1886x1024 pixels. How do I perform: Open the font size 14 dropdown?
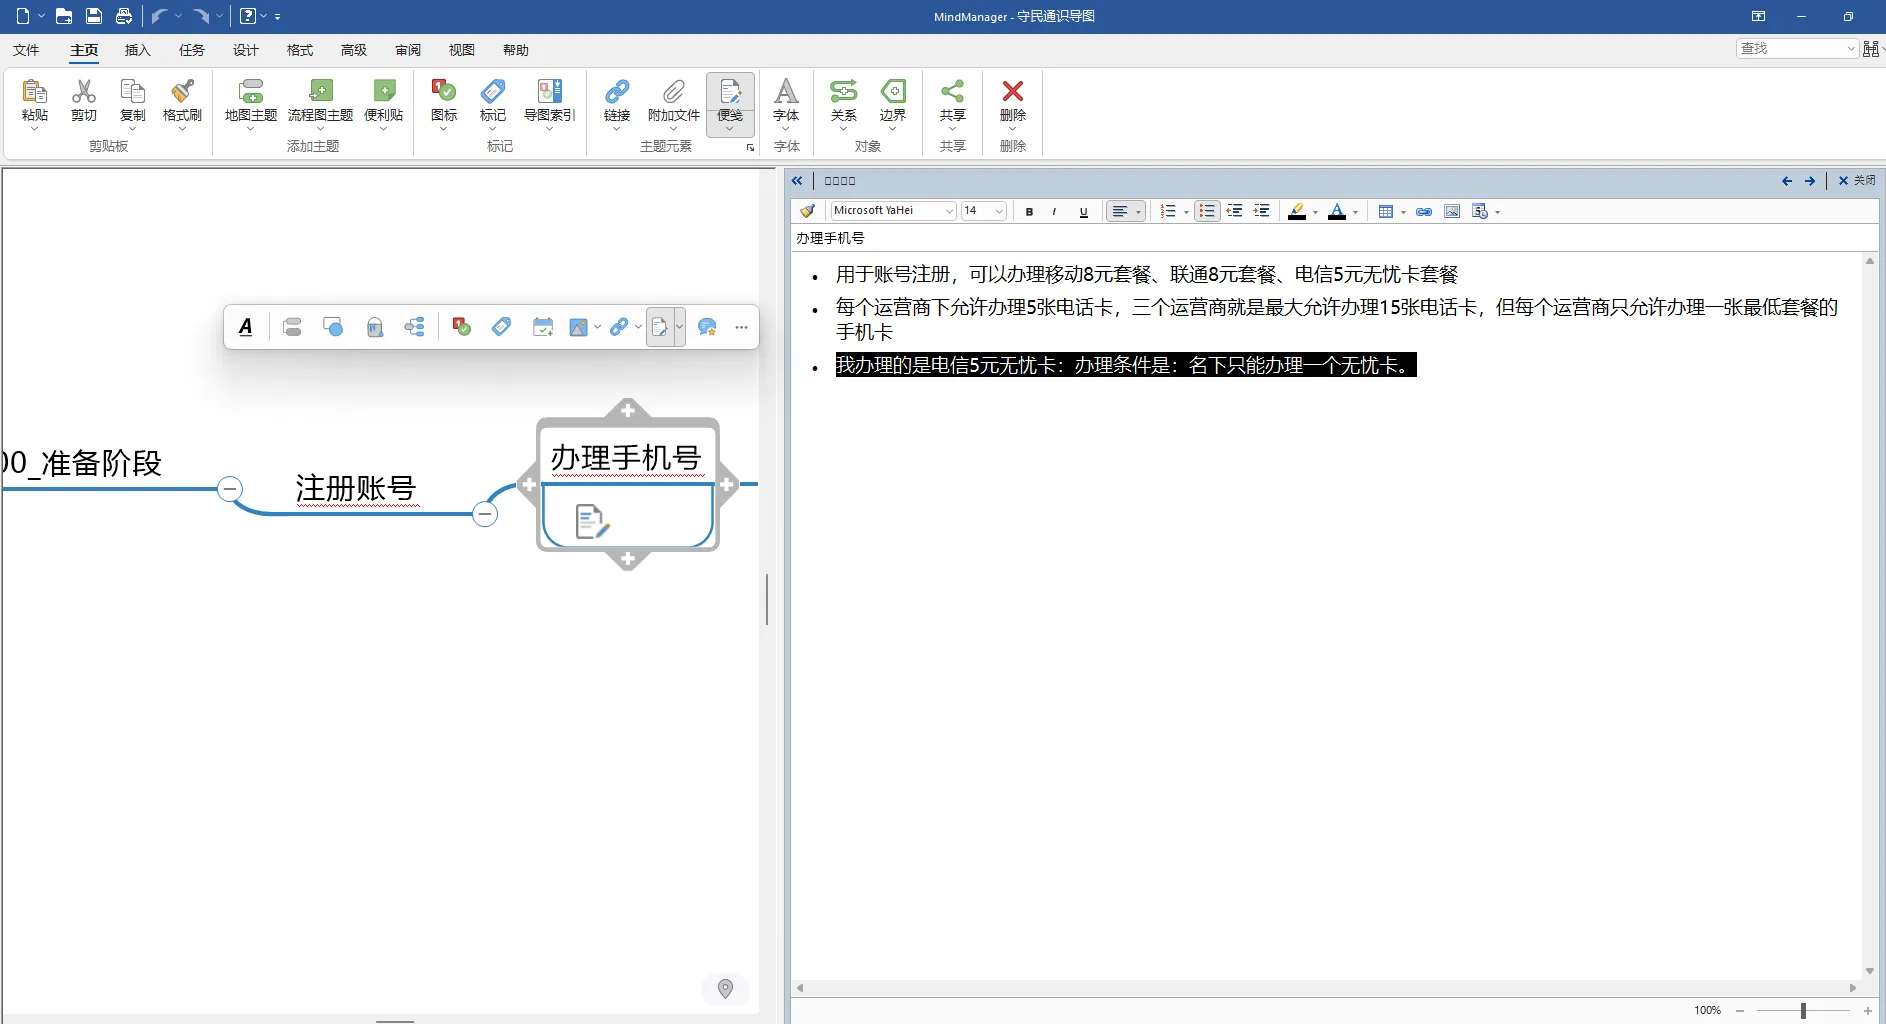click(983, 211)
